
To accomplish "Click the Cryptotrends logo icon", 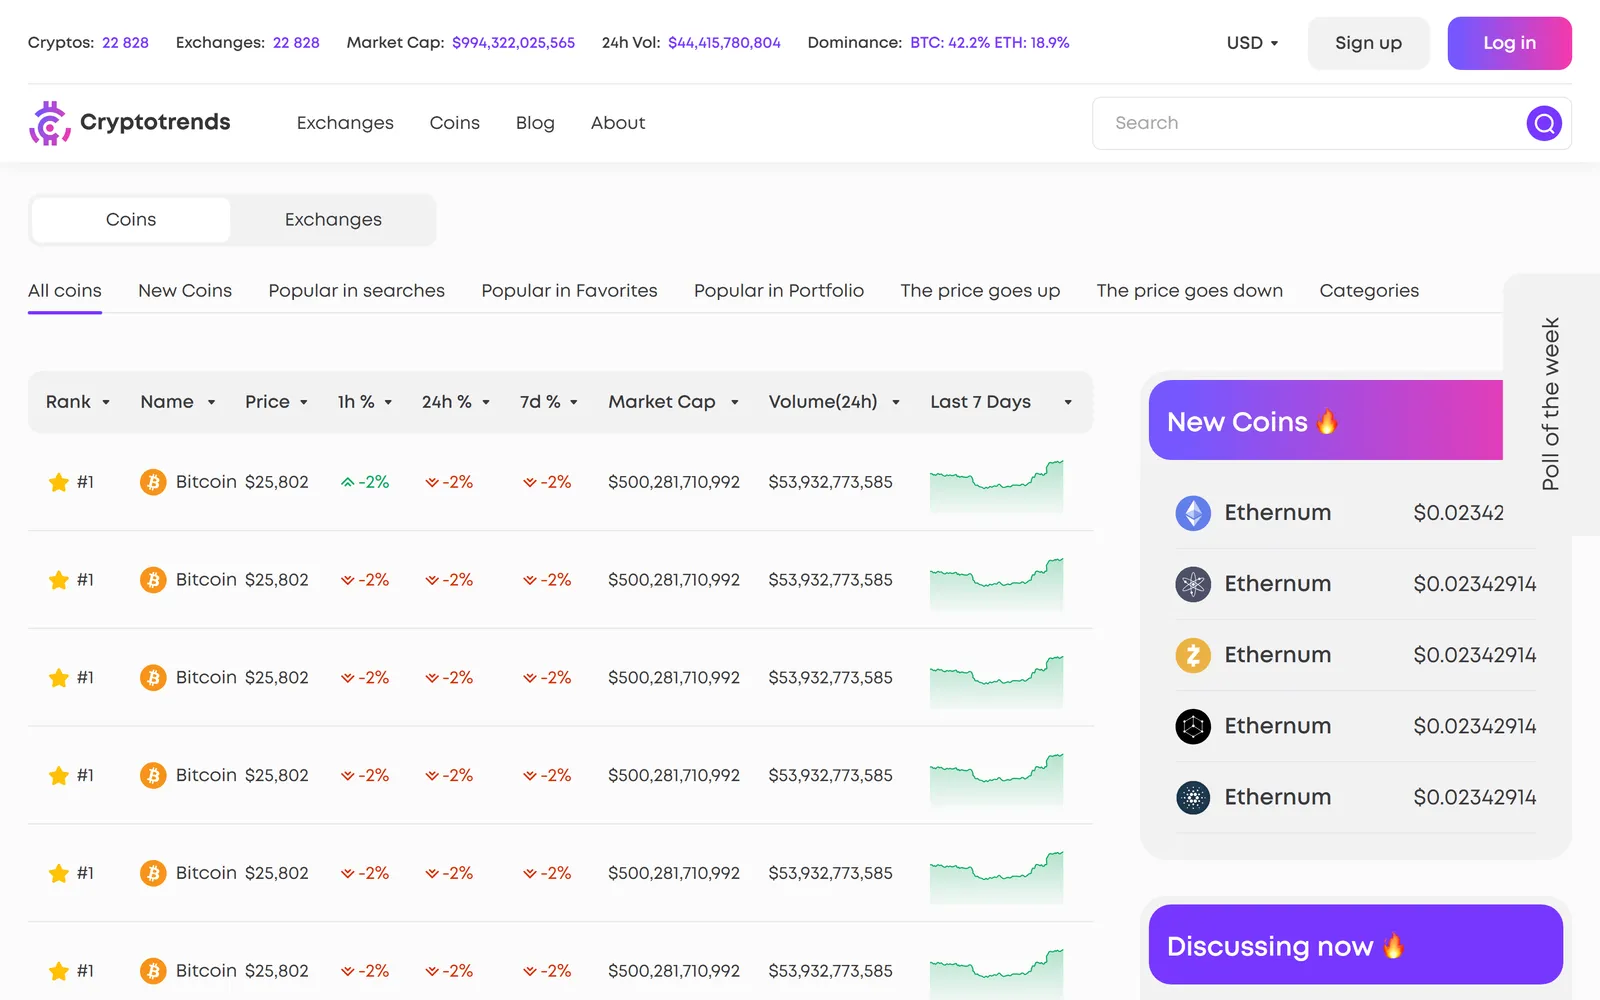I will 49,123.
